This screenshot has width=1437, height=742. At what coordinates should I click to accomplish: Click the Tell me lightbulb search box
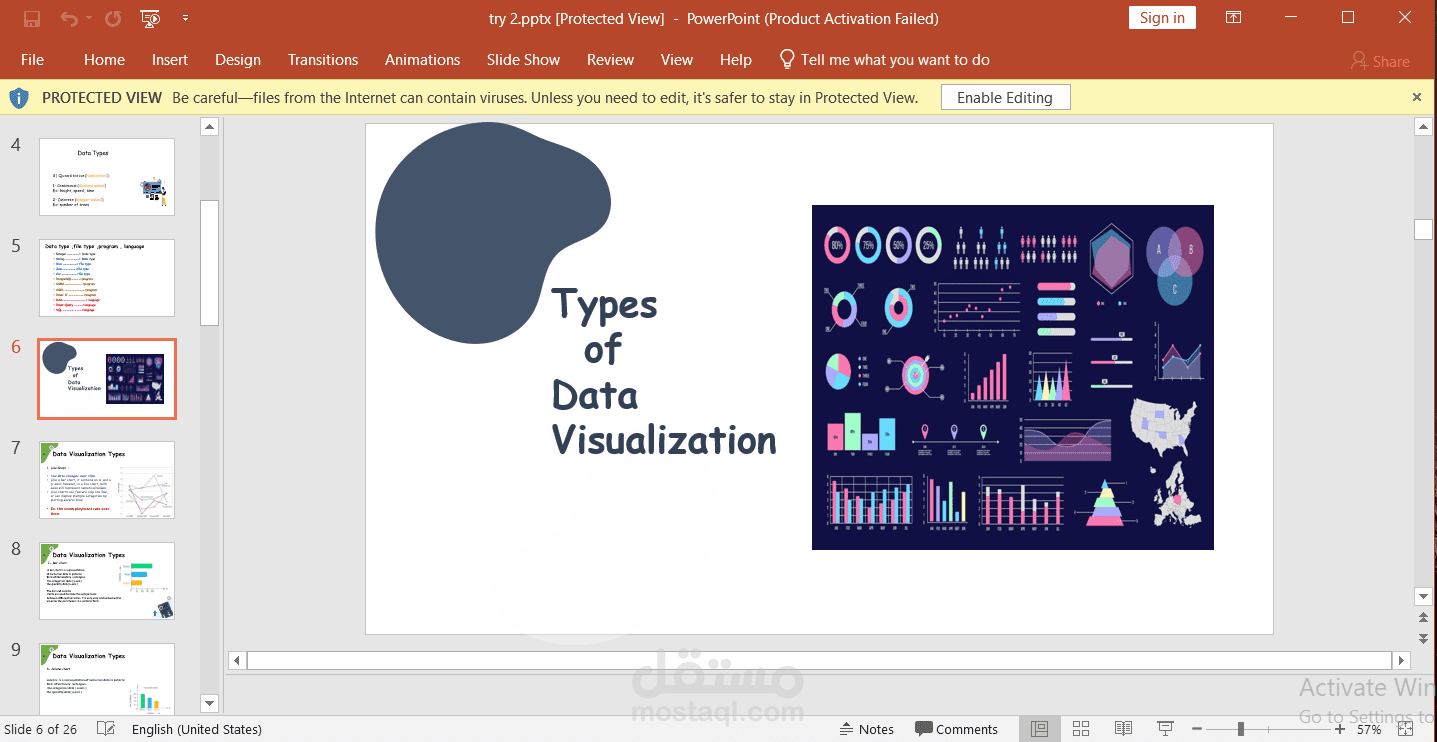point(885,60)
